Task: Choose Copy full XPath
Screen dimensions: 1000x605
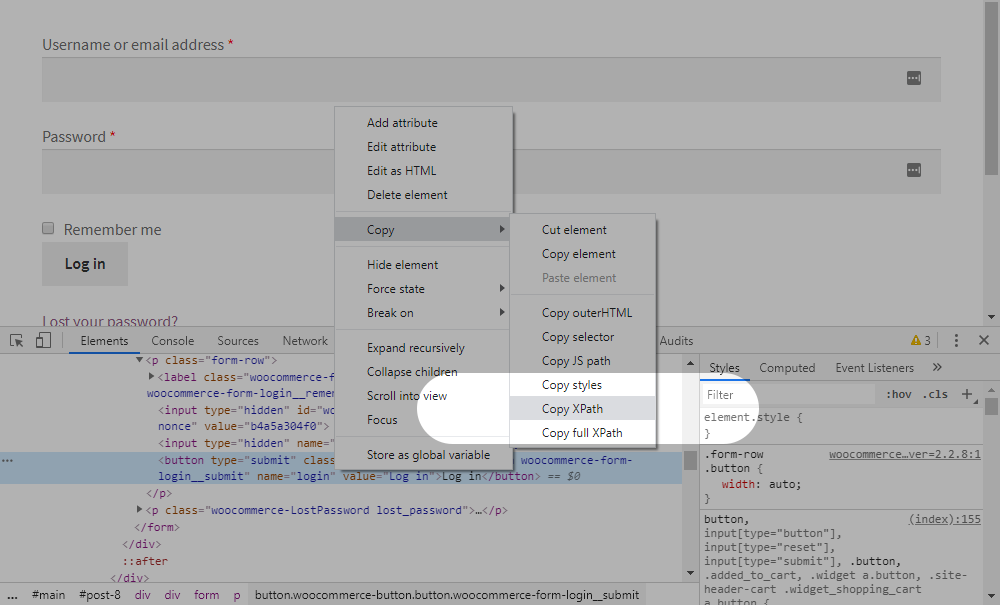Action: 583,433
